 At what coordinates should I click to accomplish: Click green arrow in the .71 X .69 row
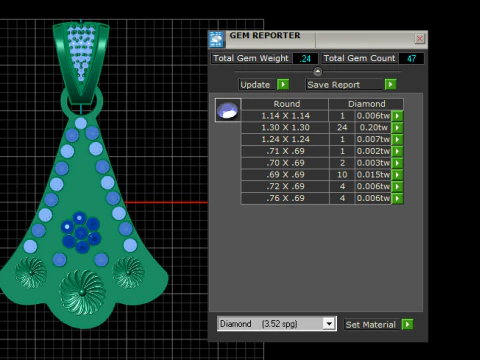(397, 151)
